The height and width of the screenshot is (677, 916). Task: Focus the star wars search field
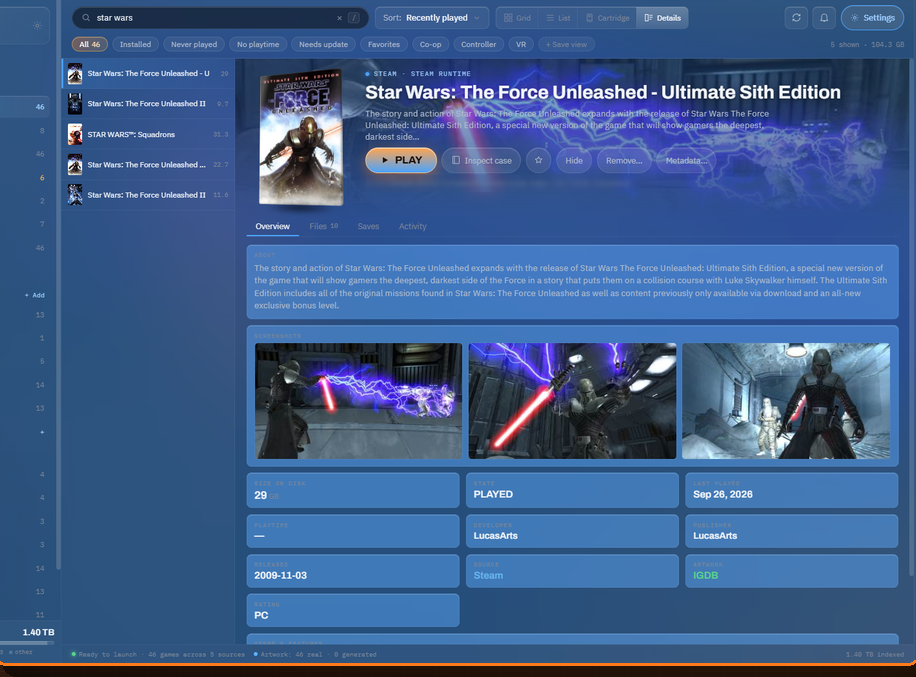pyautogui.click(x=220, y=18)
